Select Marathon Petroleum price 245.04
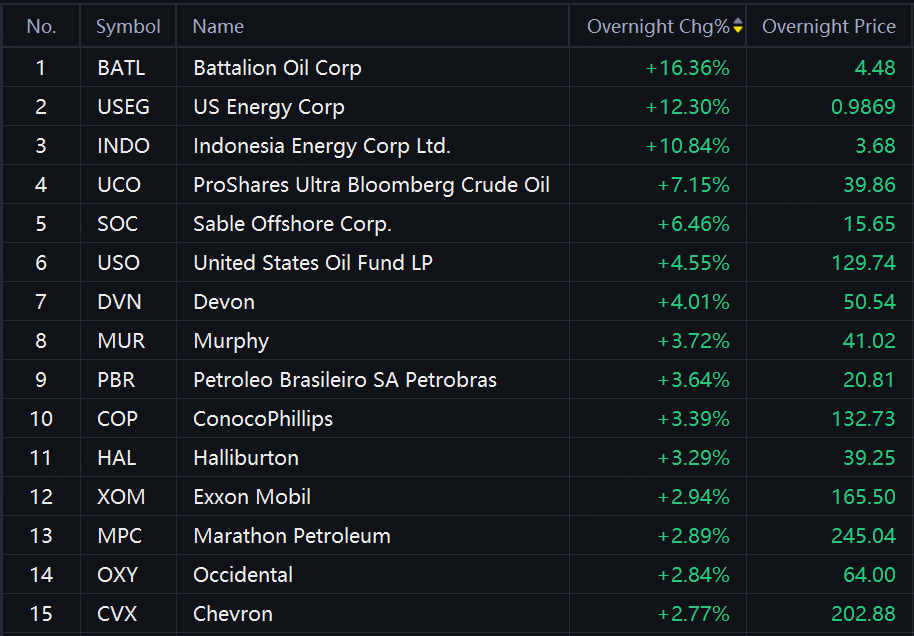Screen dimensions: 914x636 coord(863,536)
